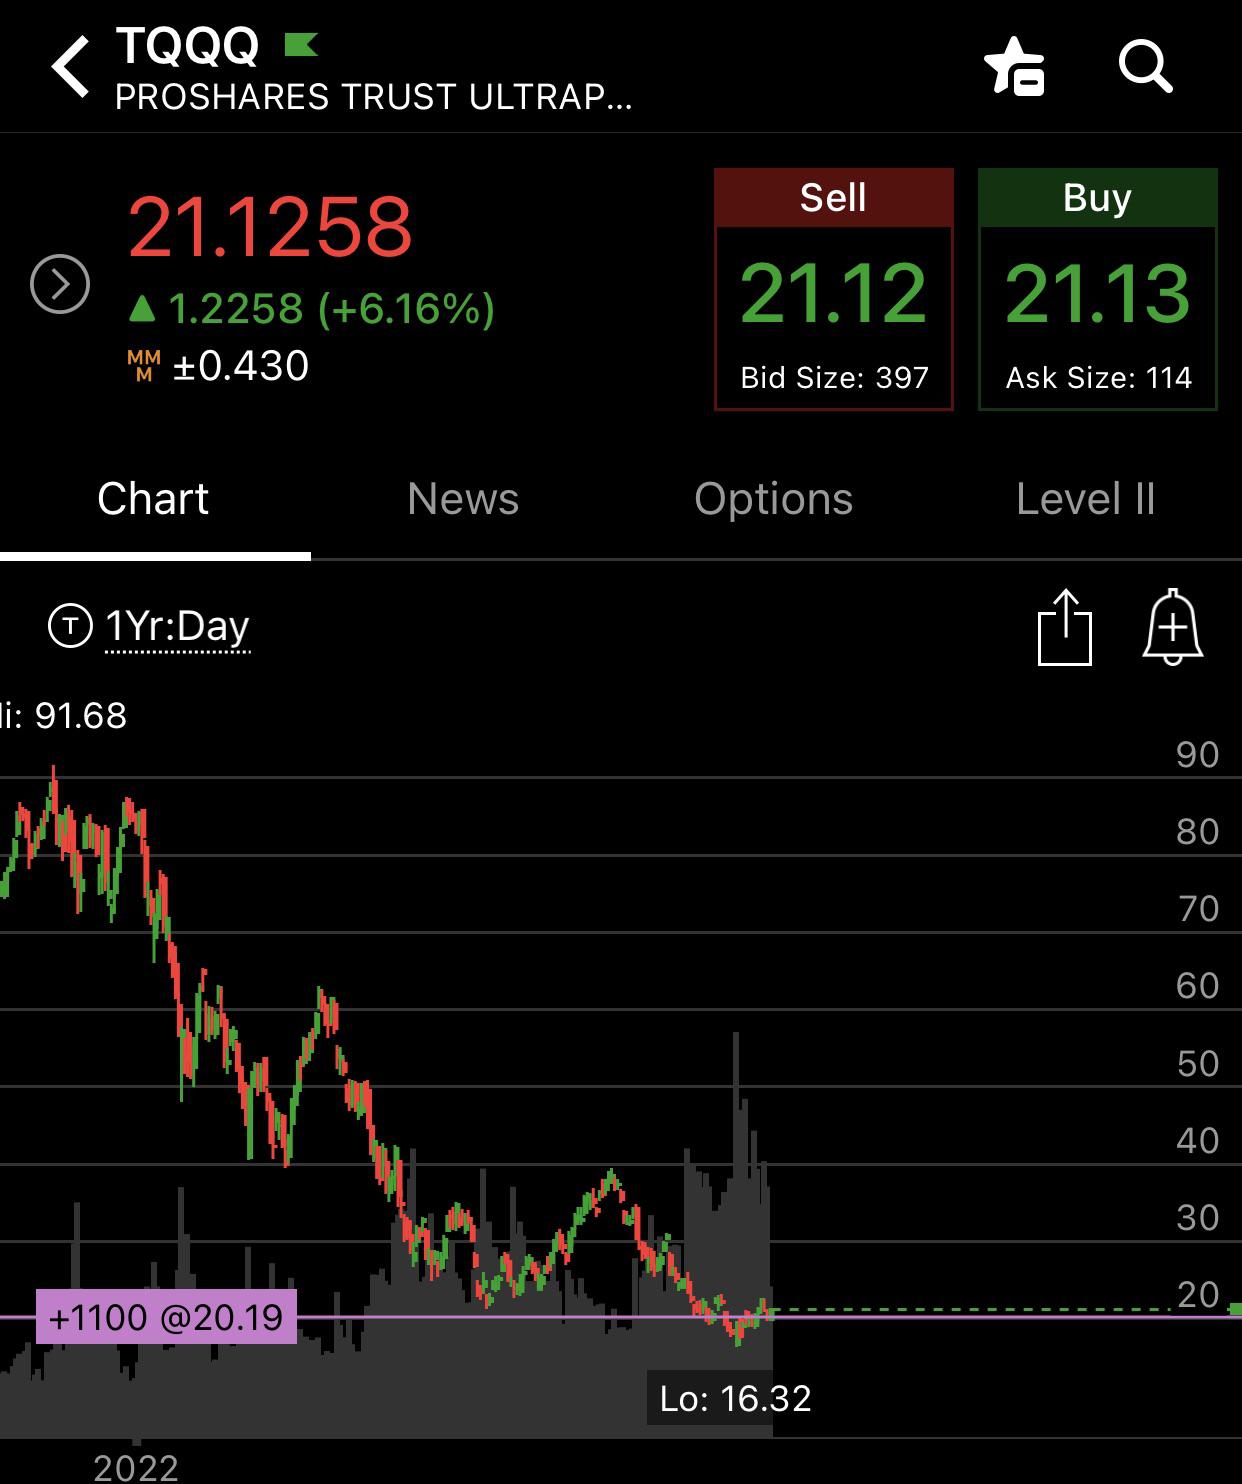
Task: Open the watchlist star icon
Action: 1015,67
